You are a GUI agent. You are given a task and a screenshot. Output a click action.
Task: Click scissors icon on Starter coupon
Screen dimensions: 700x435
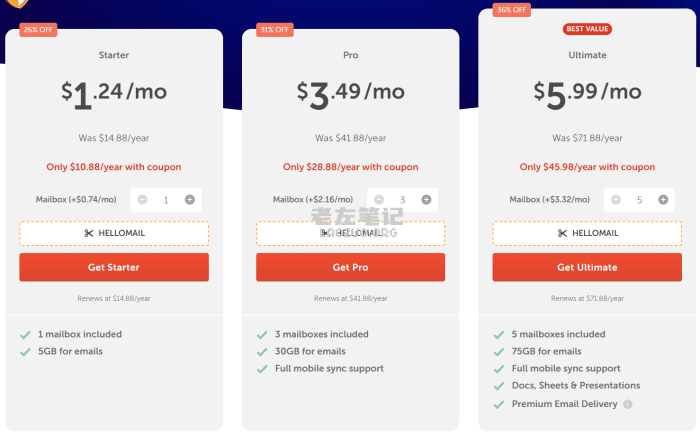pyautogui.click(x=89, y=233)
